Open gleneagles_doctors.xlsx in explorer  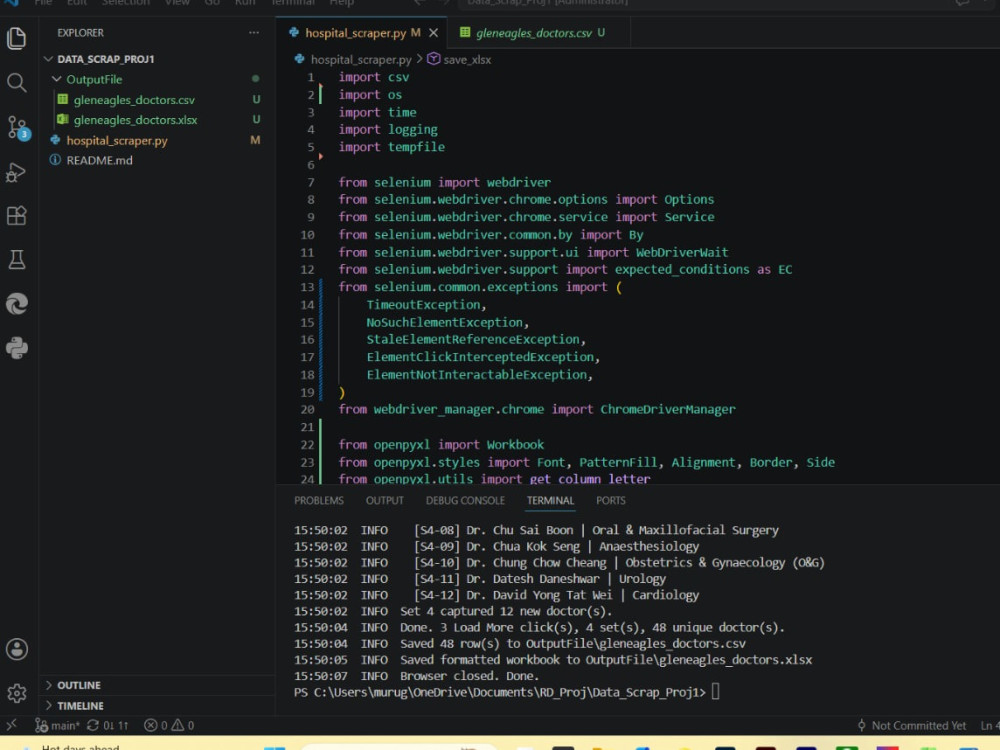(135, 120)
